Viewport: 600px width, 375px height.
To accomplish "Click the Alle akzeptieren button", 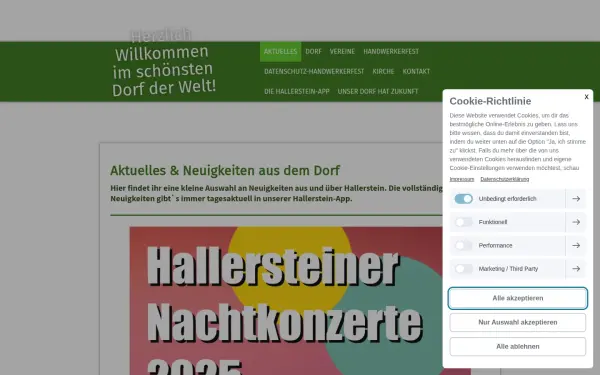I will (517, 298).
